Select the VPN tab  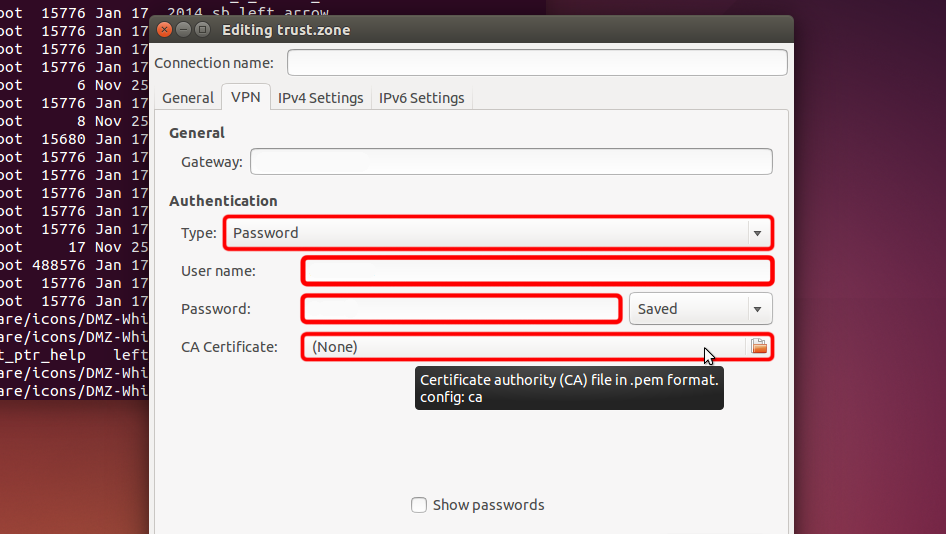(245, 98)
